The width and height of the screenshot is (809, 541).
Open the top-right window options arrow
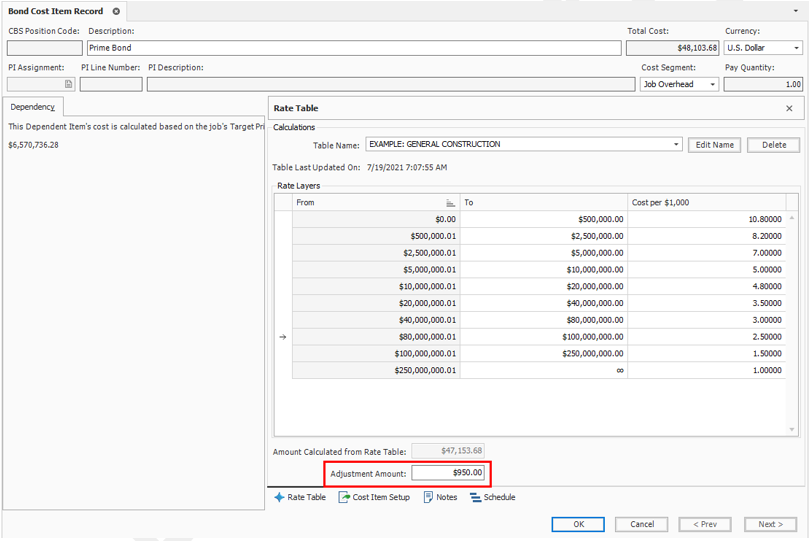tap(796, 11)
